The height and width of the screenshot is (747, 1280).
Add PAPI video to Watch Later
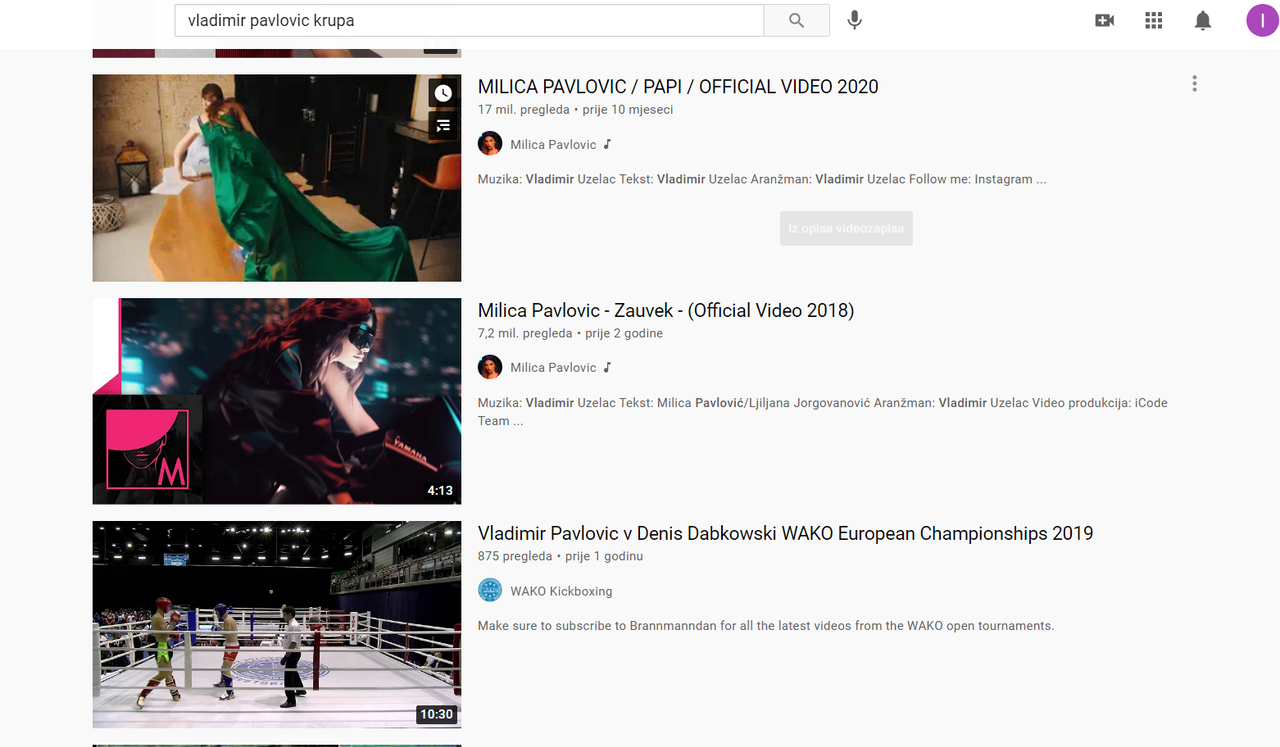(443, 93)
